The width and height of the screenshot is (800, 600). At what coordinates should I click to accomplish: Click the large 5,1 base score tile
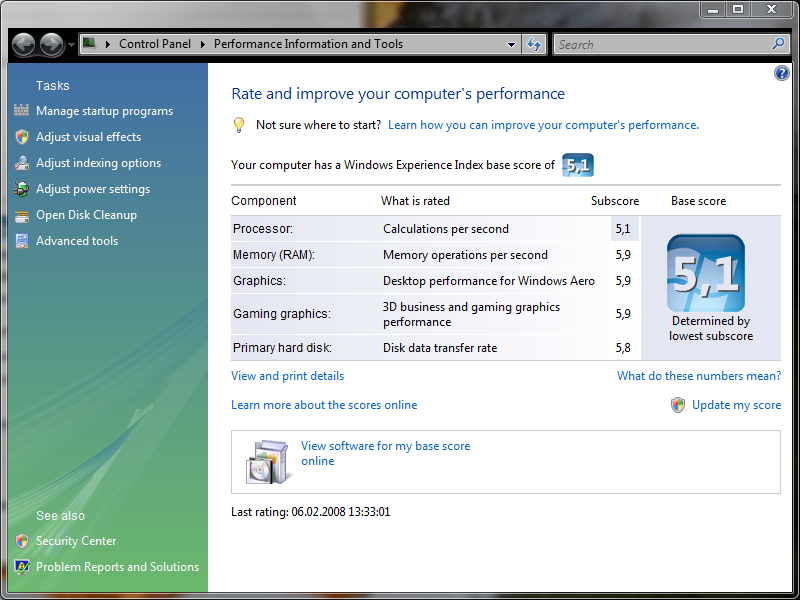coord(706,273)
